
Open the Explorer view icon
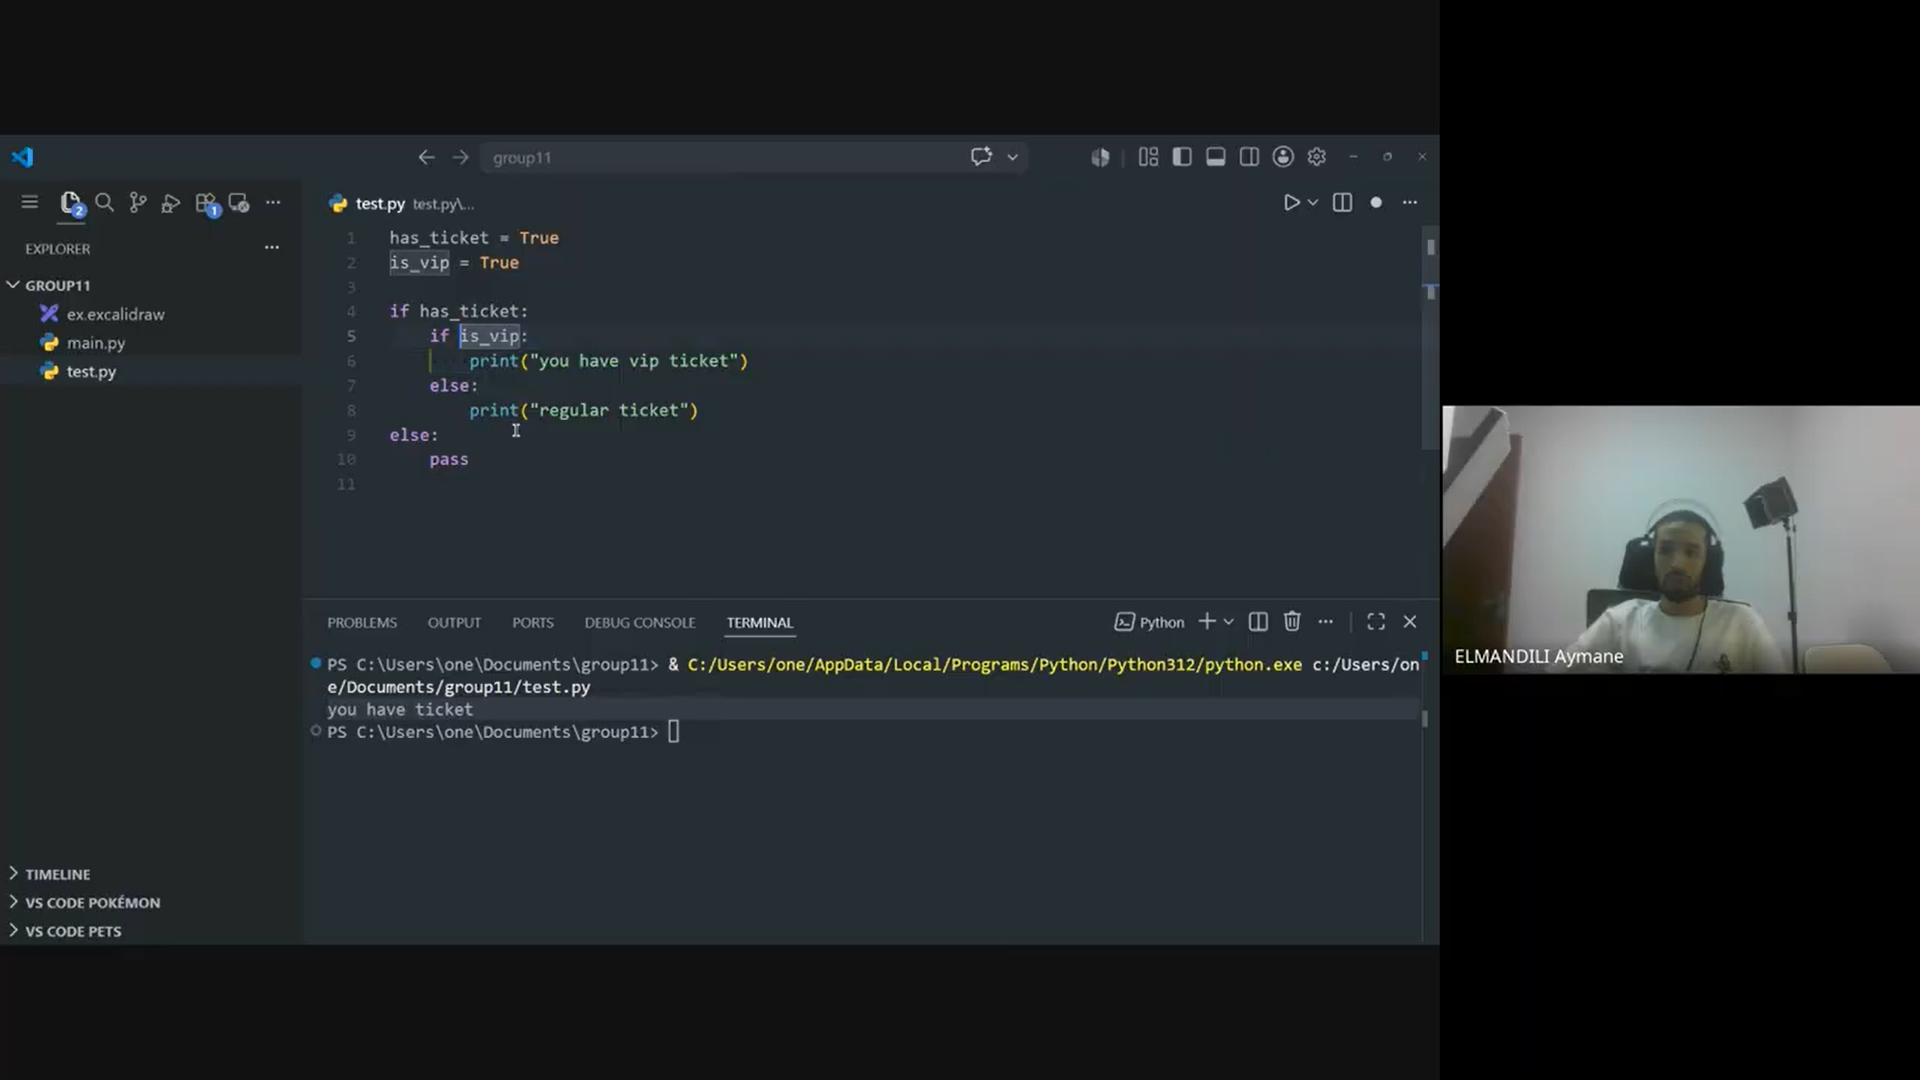tap(71, 203)
